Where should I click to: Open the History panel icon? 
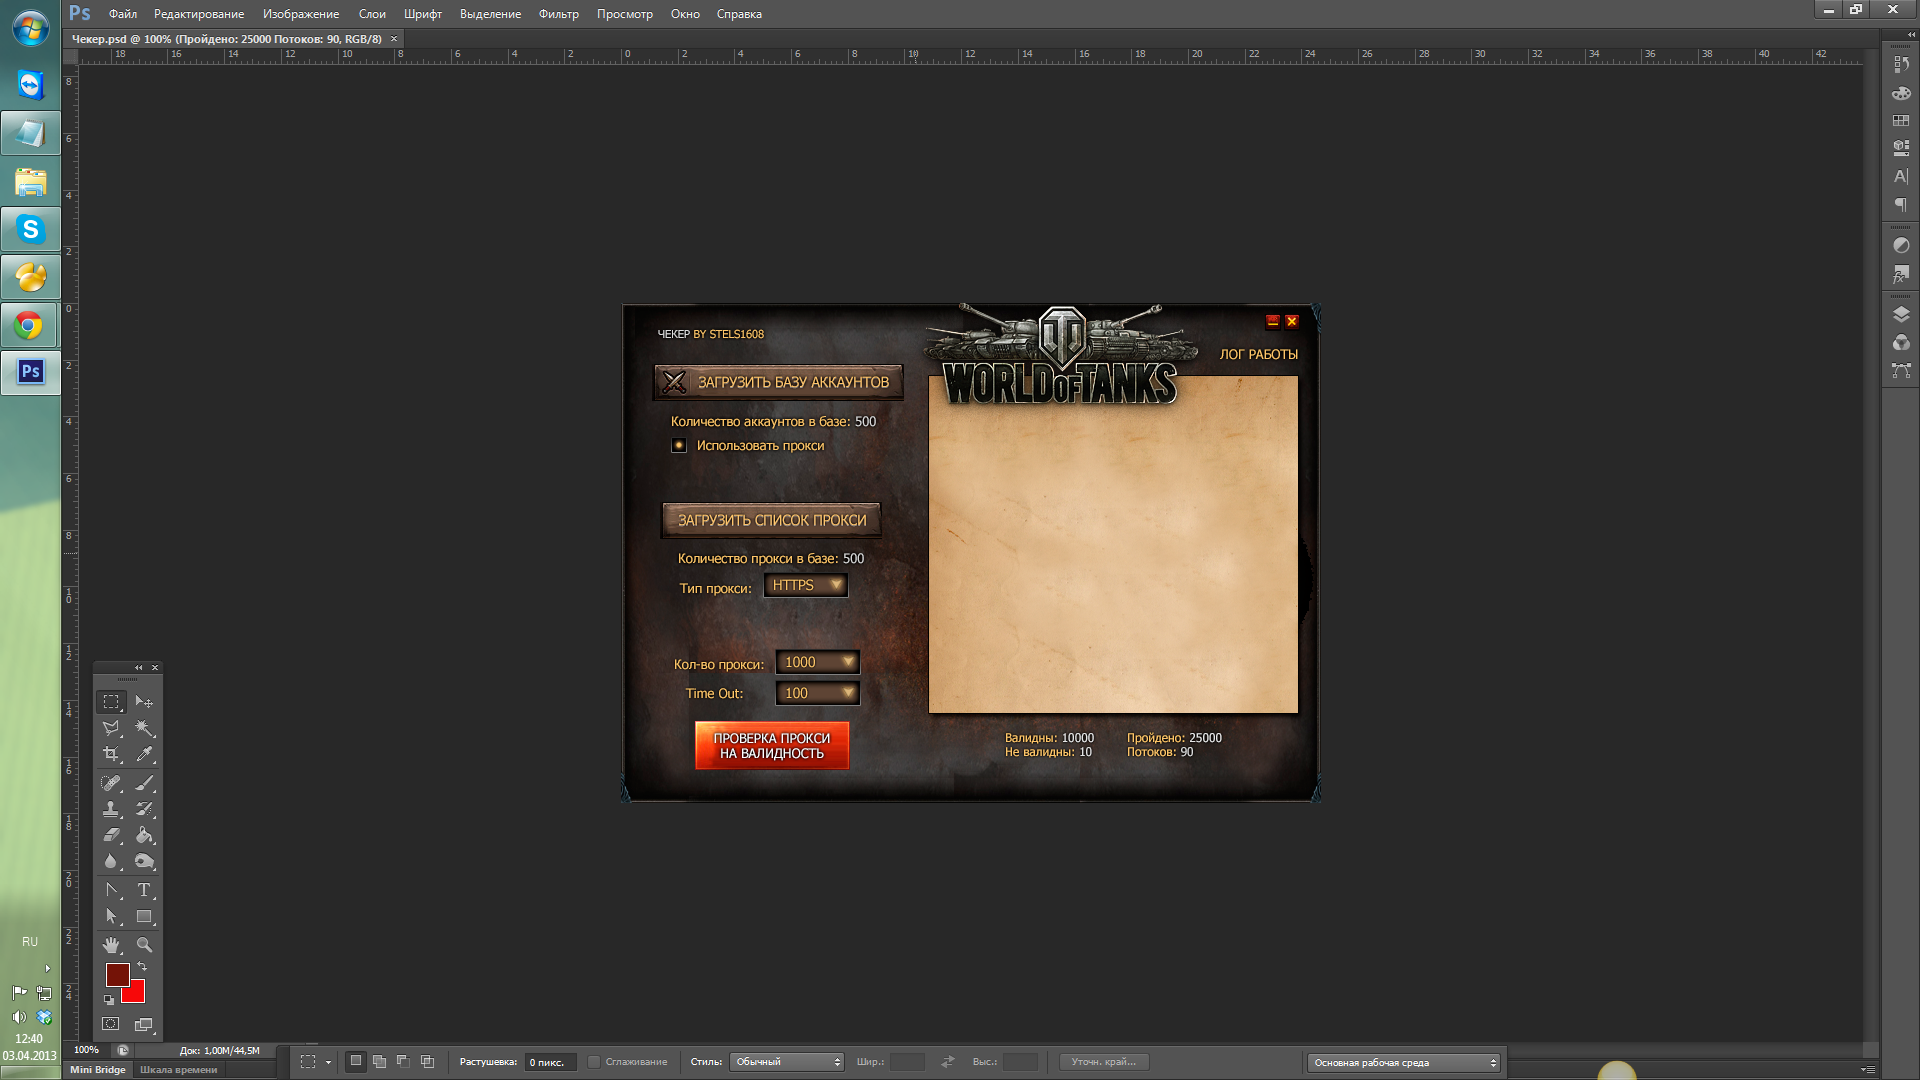(x=1901, y=64)
